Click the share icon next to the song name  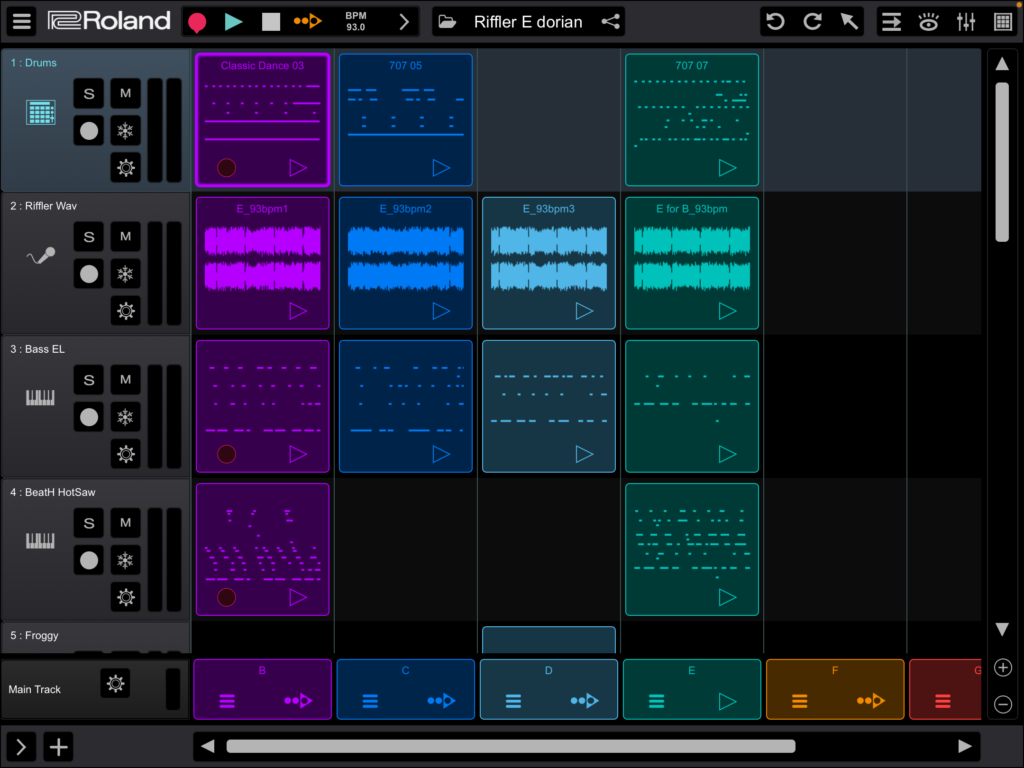tap(609, 21)
